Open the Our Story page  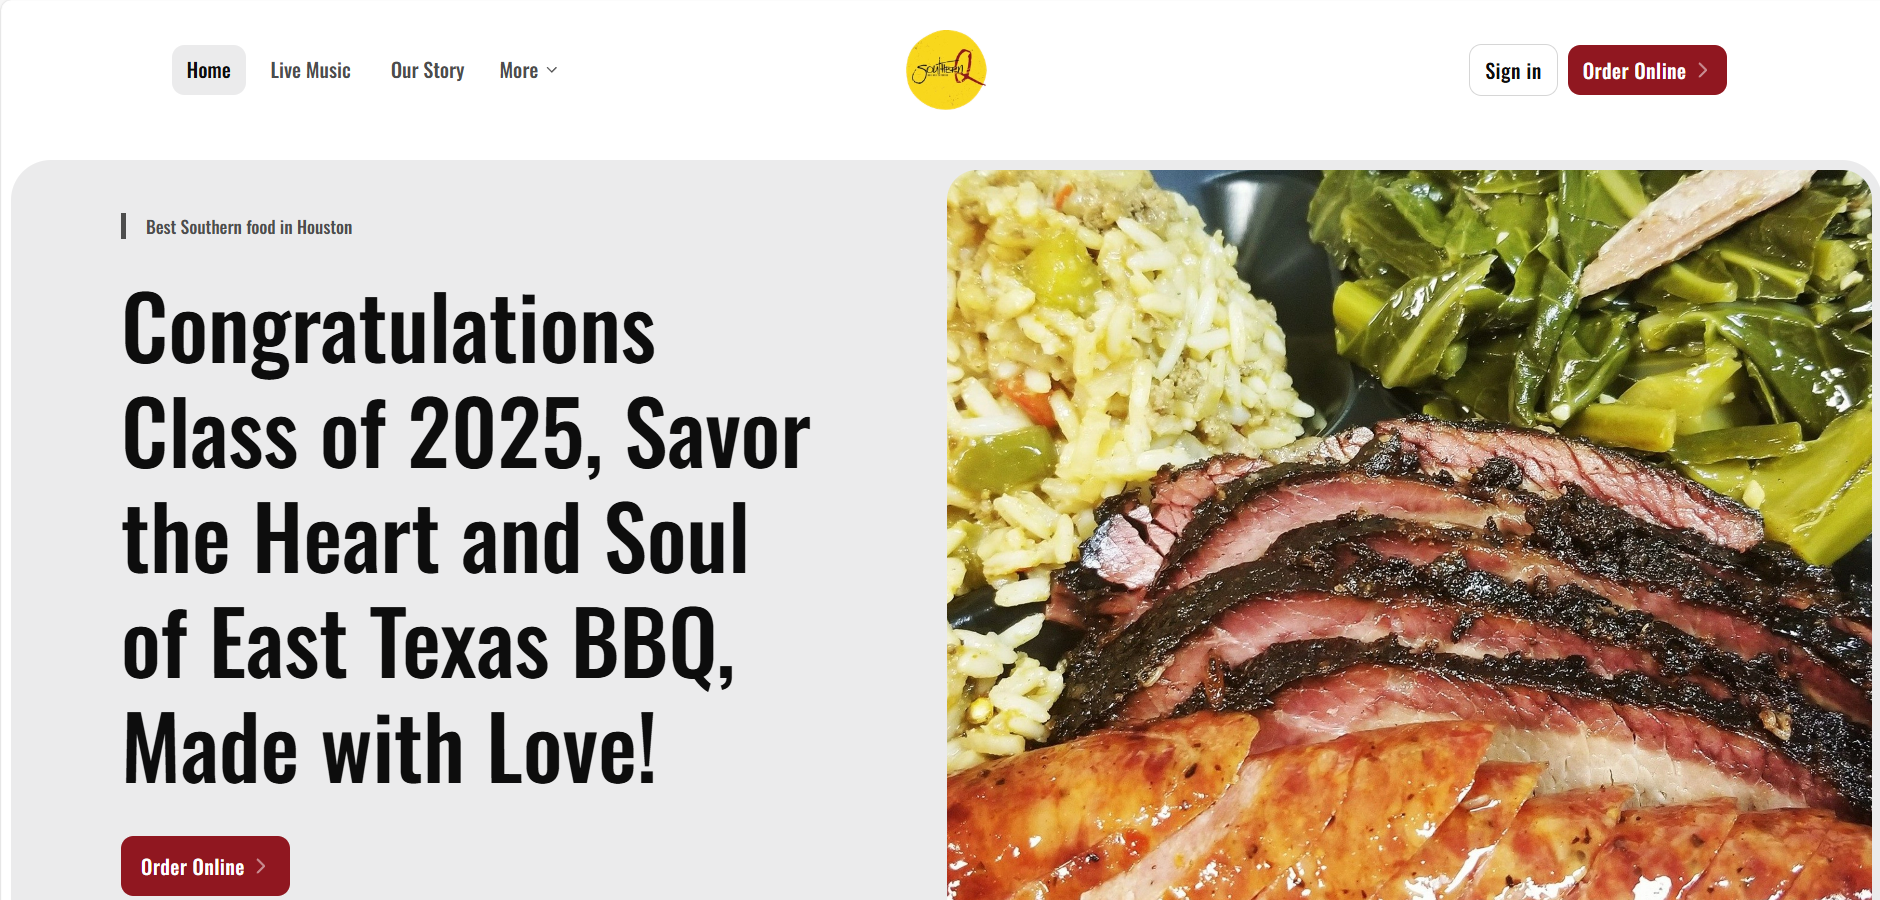pos(427,70)
